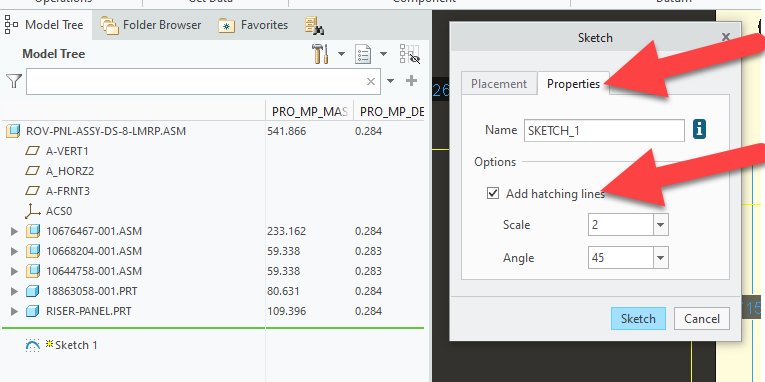Click the sketch Name field SKETCH_1
Image resolution: width=765 pixels, height=382 pixels.
click(604, 131)
